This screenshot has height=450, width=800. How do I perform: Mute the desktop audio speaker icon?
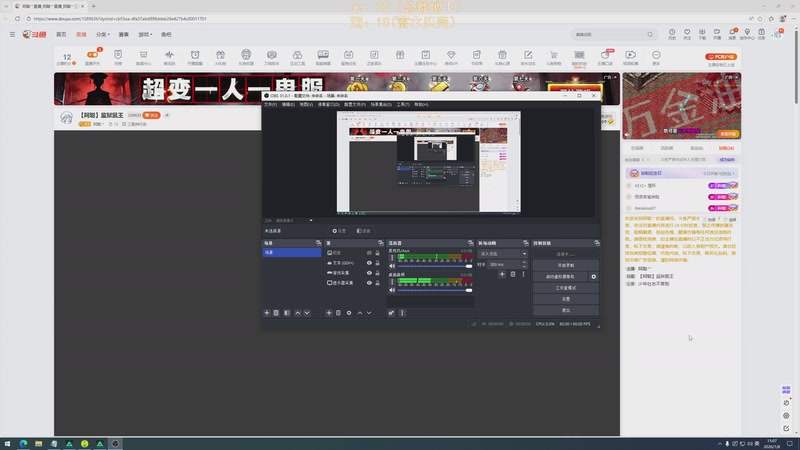(x=392, y=290)
